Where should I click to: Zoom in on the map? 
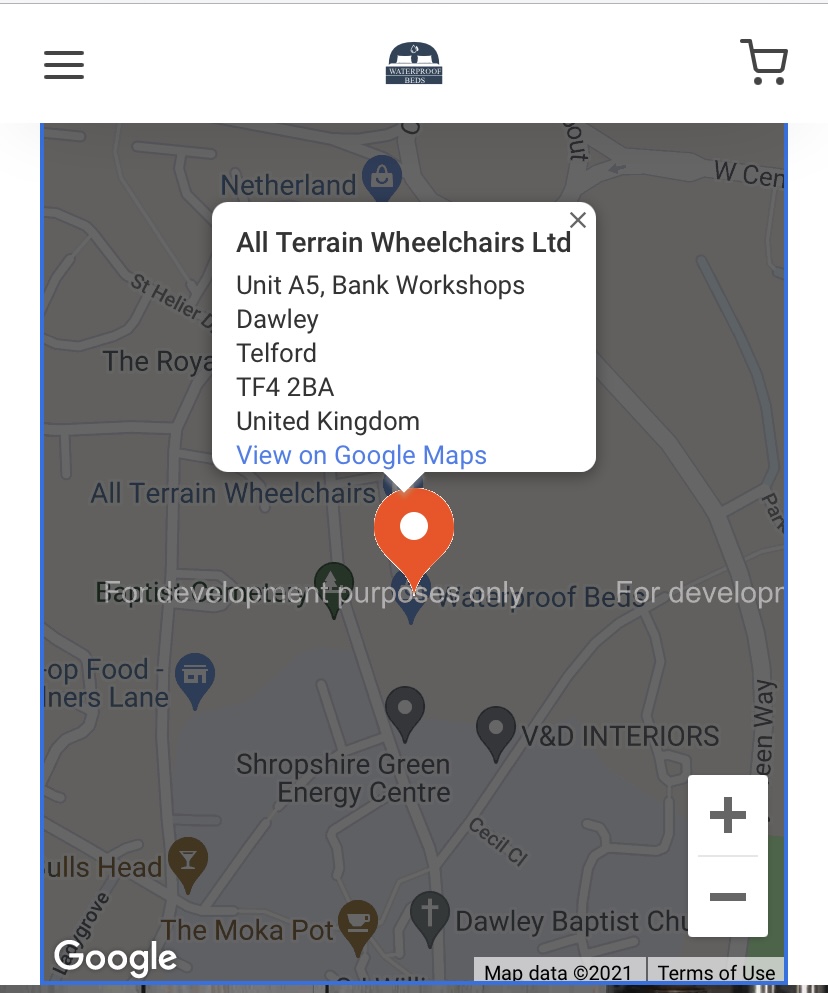727,816
